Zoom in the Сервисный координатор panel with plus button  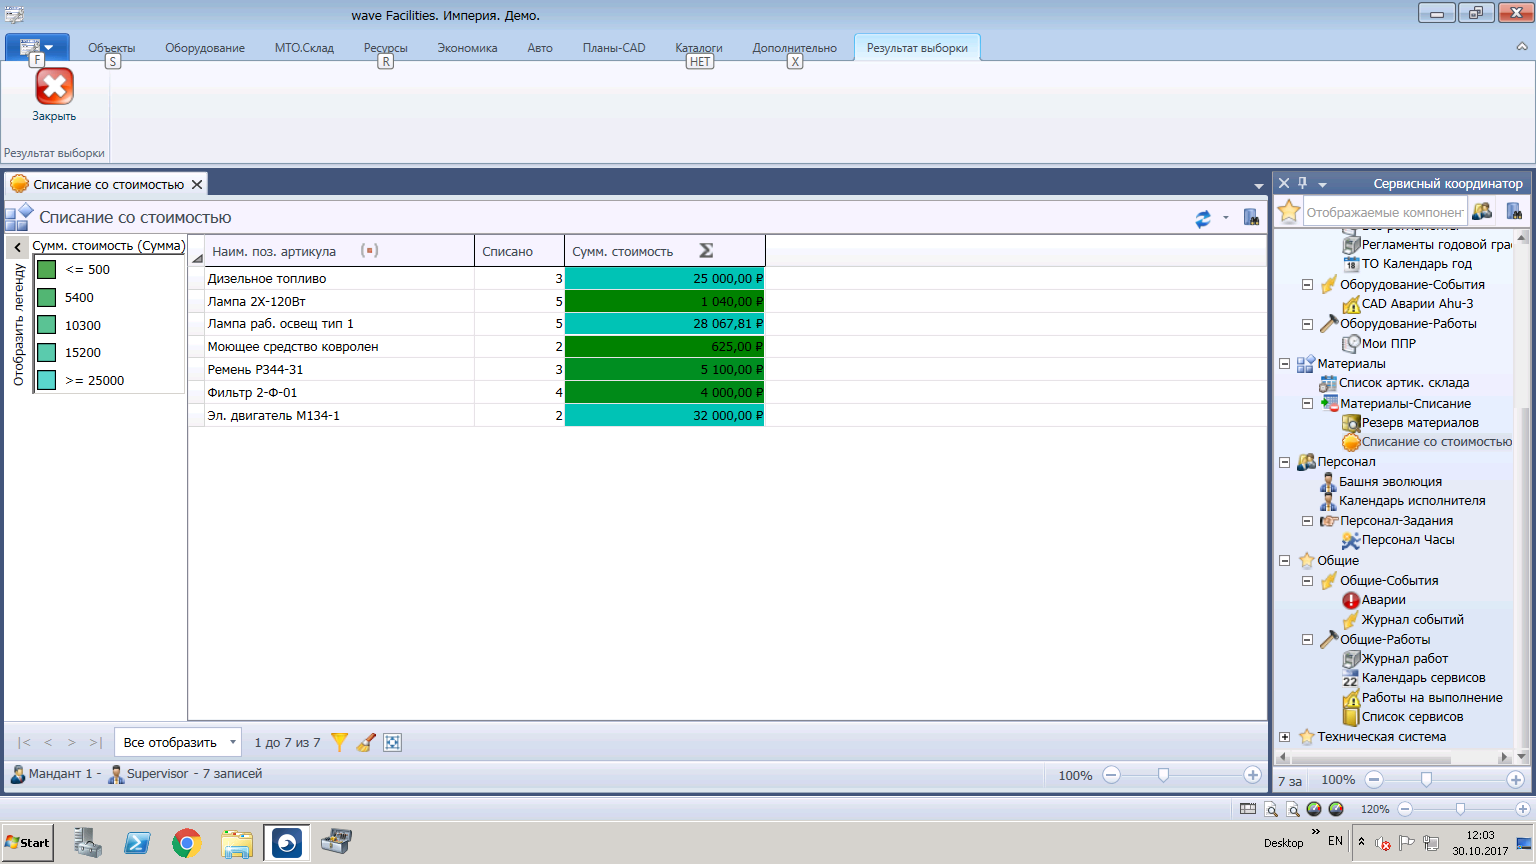pyautogui.click(x=1515, y=780)
